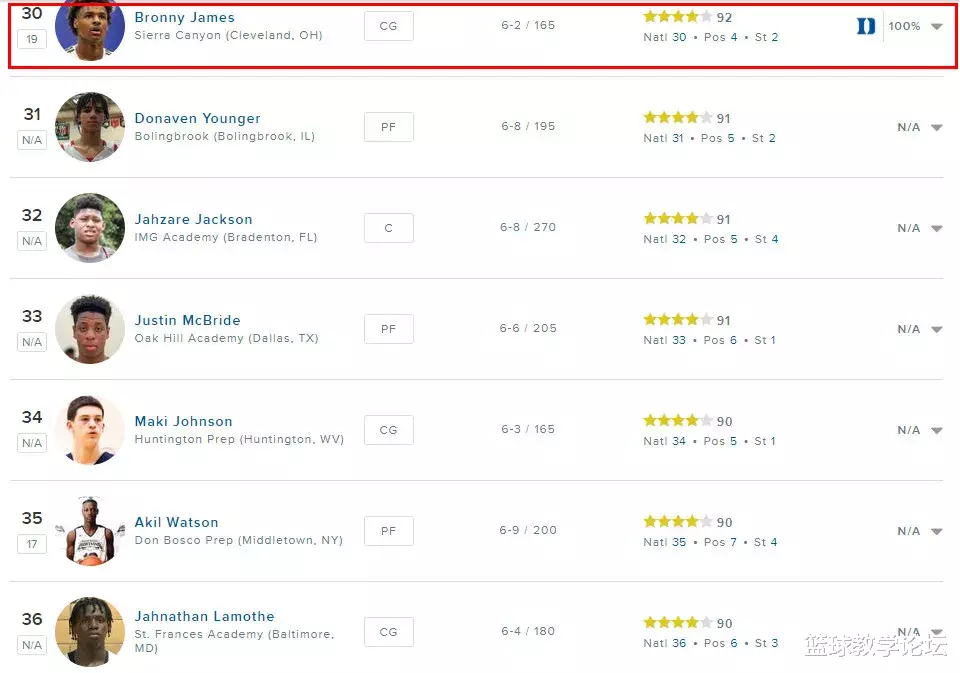Select Justin McBride's profile picture
The width and height of the screenshot is (960, 673).
89,329
